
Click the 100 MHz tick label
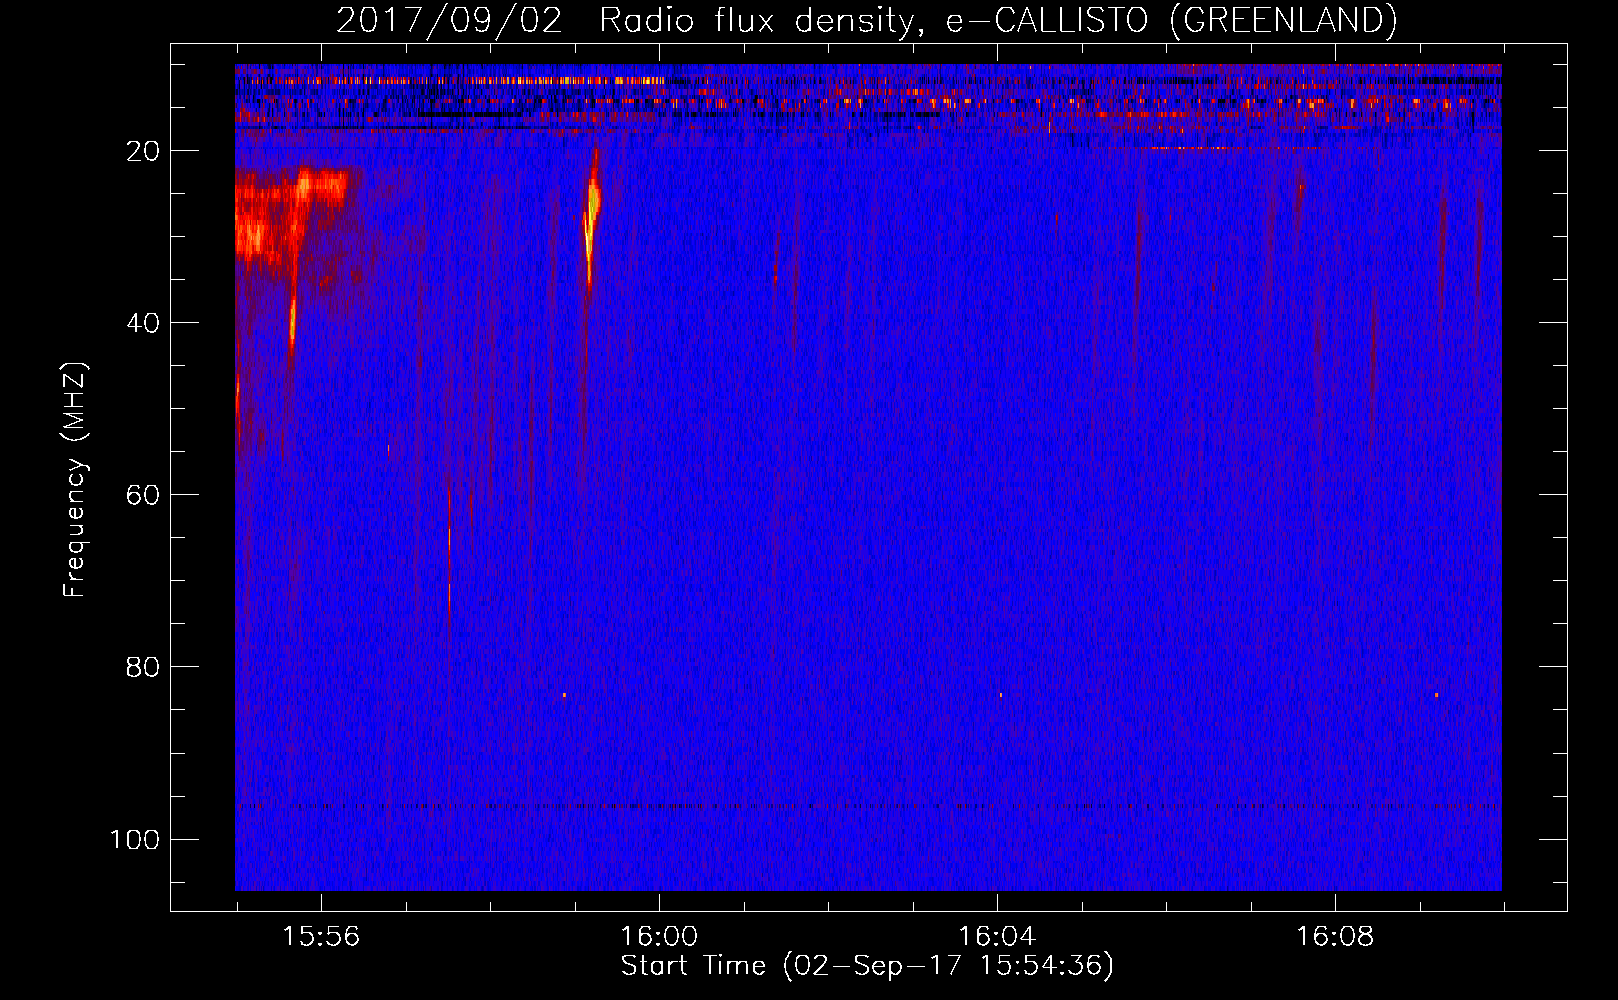135,839
